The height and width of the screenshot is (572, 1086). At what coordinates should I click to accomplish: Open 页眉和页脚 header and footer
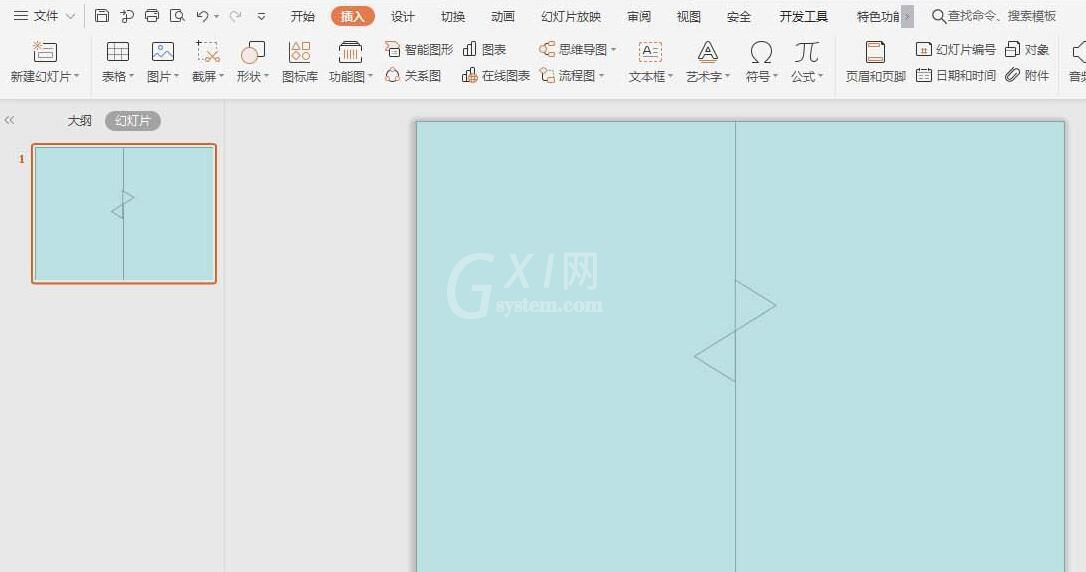pos(875,61)
